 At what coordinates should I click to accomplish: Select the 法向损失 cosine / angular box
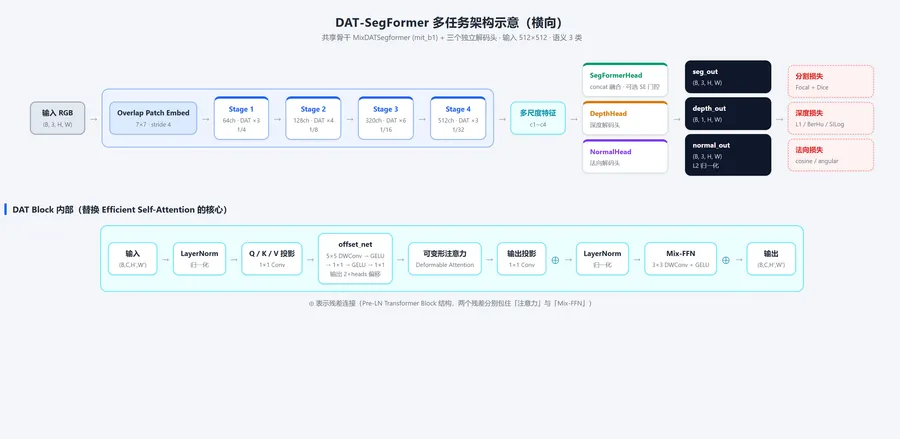point(831,155)
